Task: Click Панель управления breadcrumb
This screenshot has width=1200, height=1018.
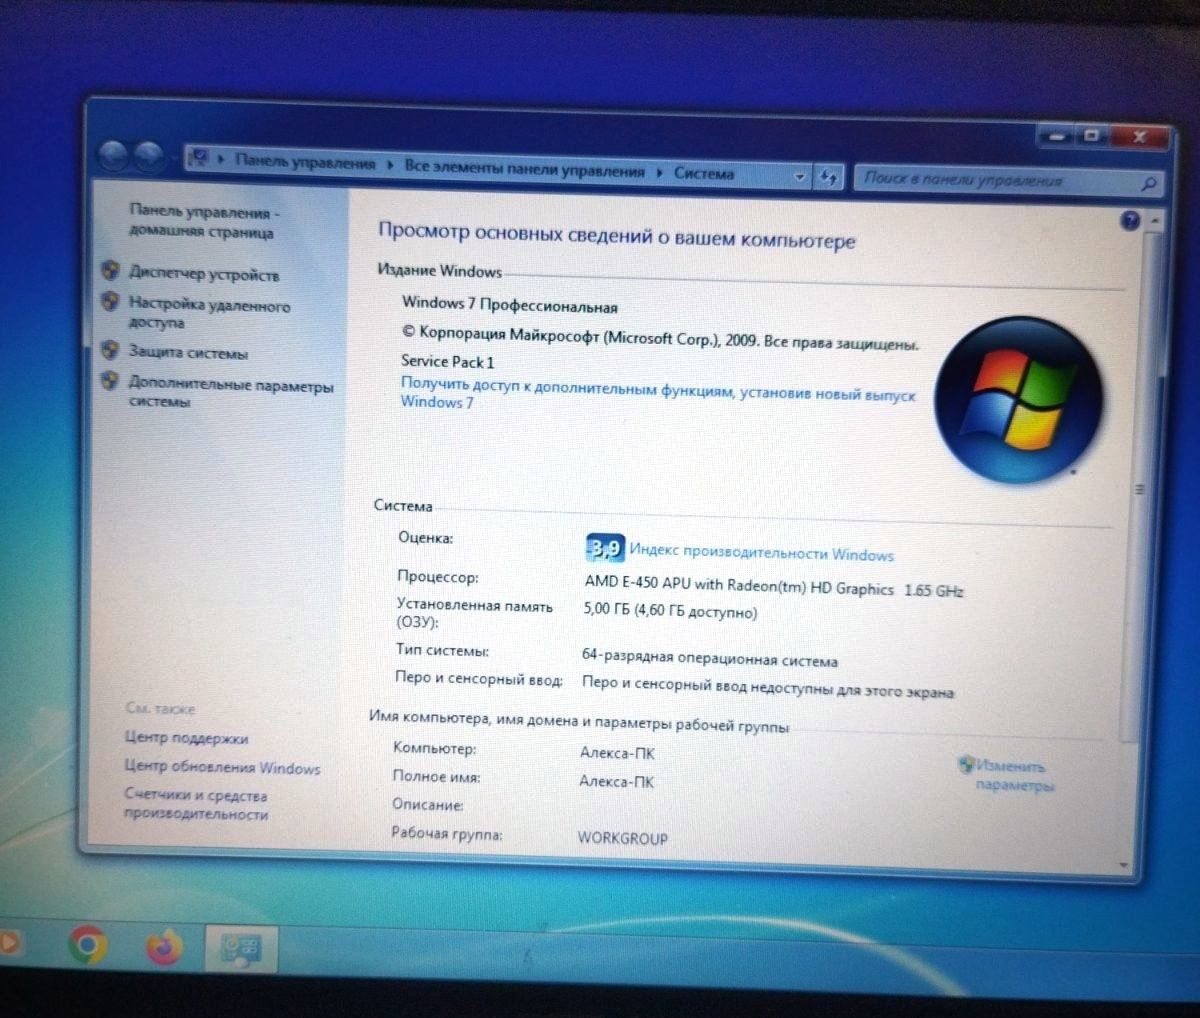Action: click(x=304, y=161)
